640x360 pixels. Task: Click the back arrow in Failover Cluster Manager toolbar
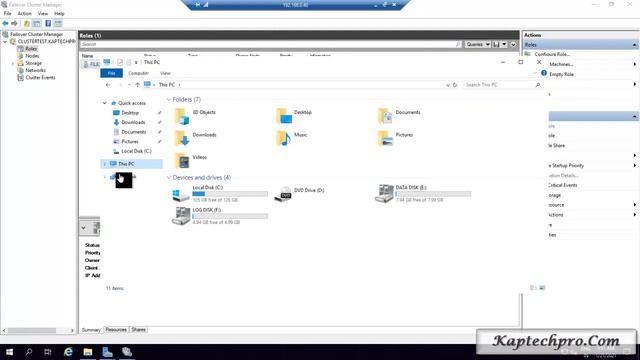[x=5, y=24]
